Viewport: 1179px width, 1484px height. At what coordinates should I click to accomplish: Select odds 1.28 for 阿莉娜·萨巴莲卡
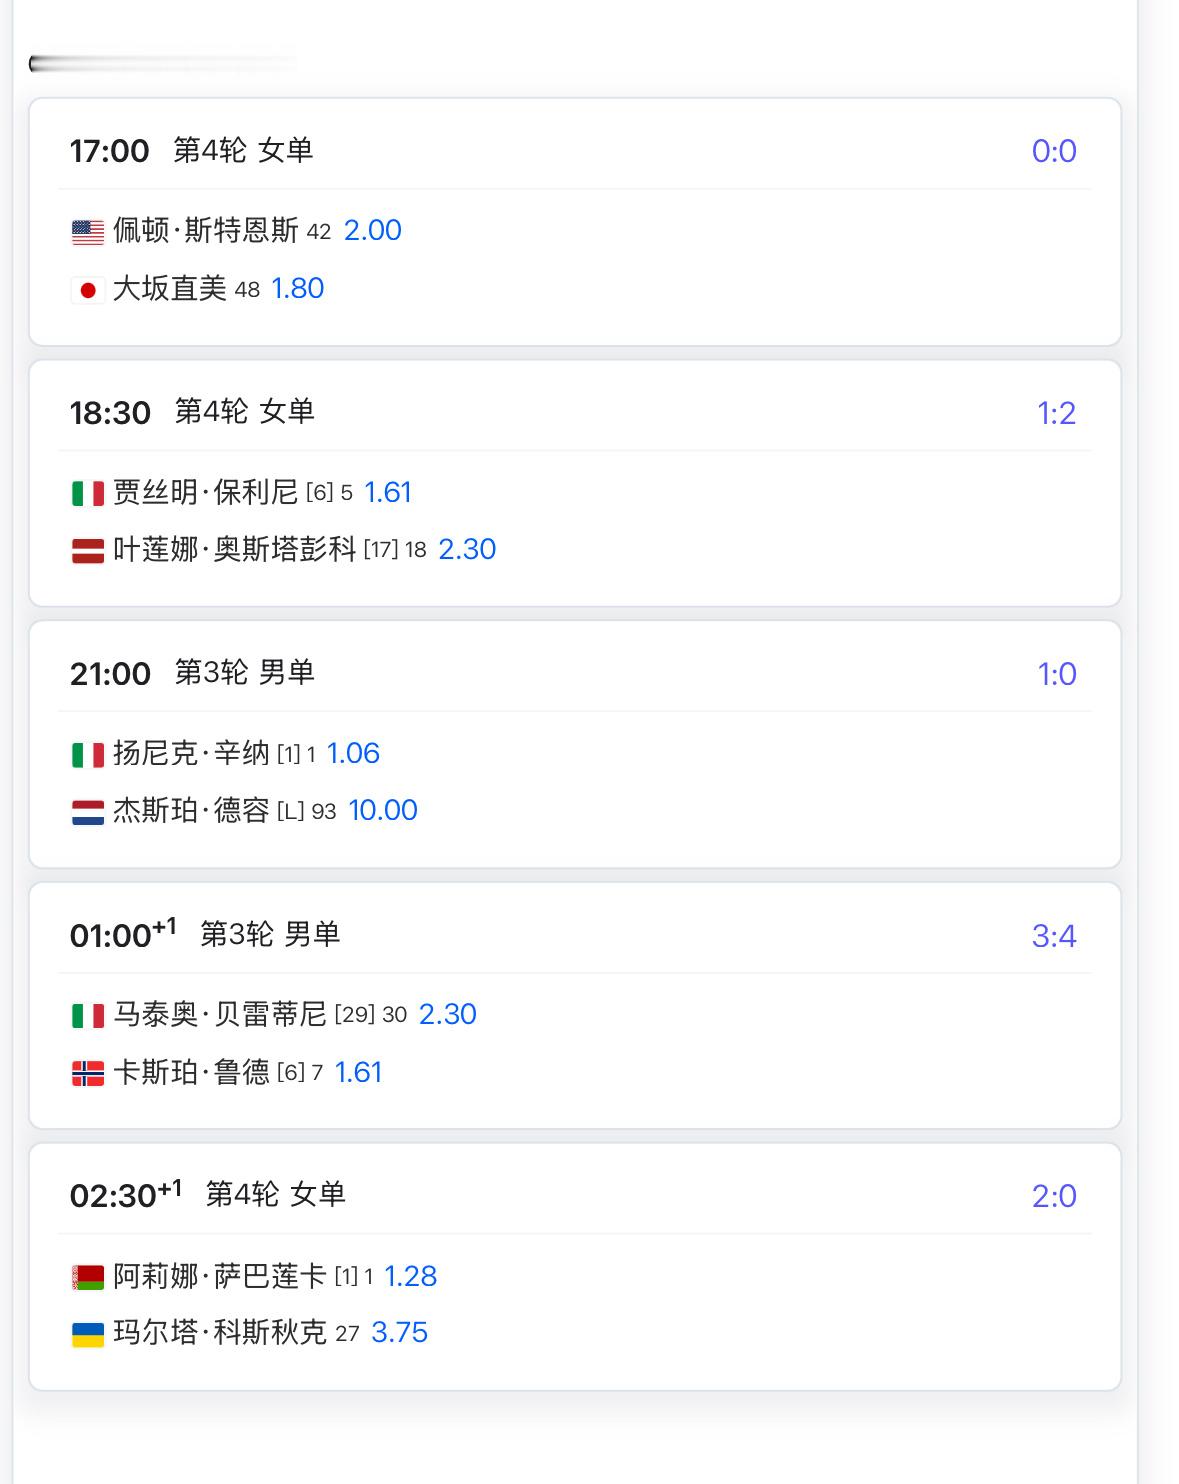tap(410, 1277)
